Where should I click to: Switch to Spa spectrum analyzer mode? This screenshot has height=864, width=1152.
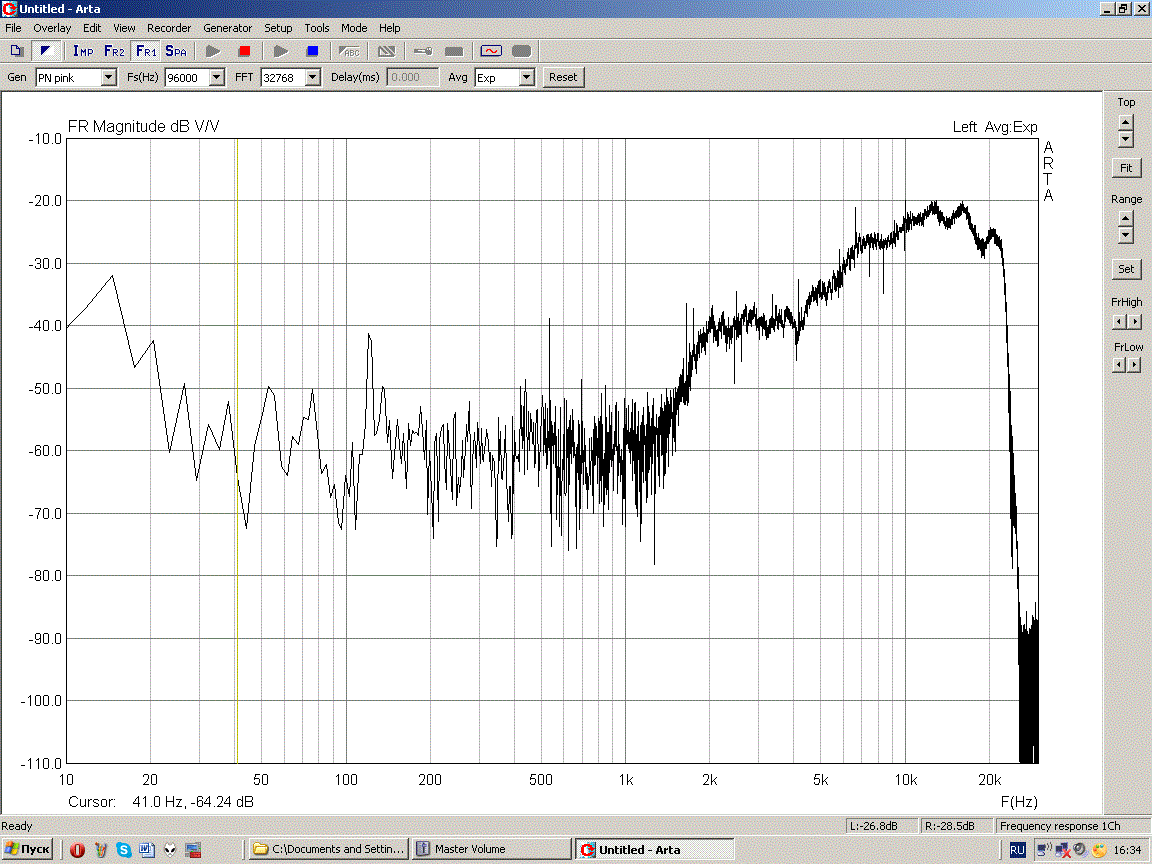(x=176, y=51)
